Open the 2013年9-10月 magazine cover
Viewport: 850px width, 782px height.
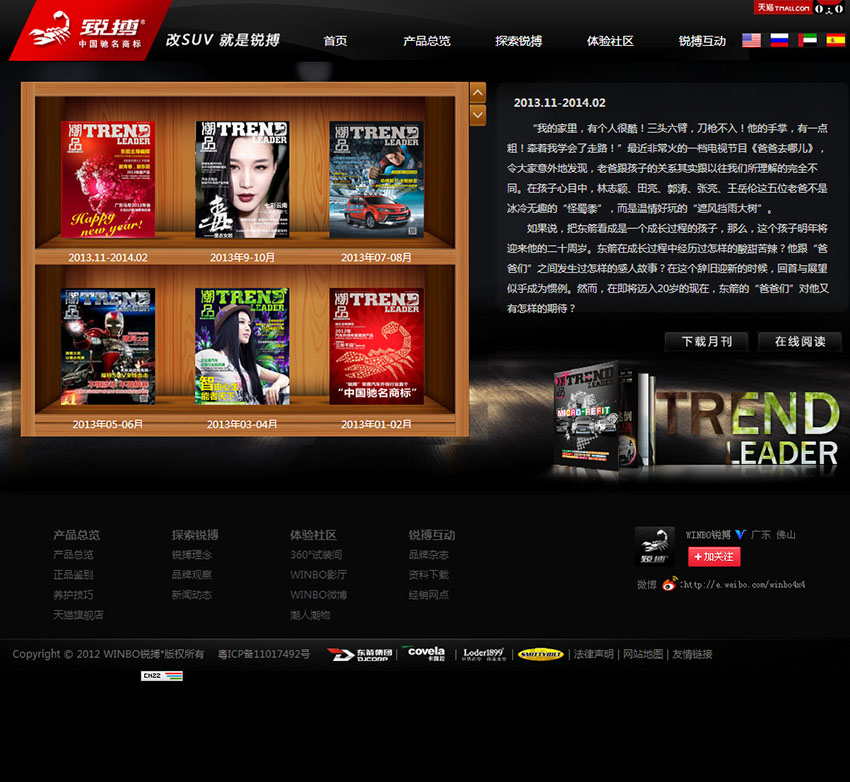click(242, 179)
